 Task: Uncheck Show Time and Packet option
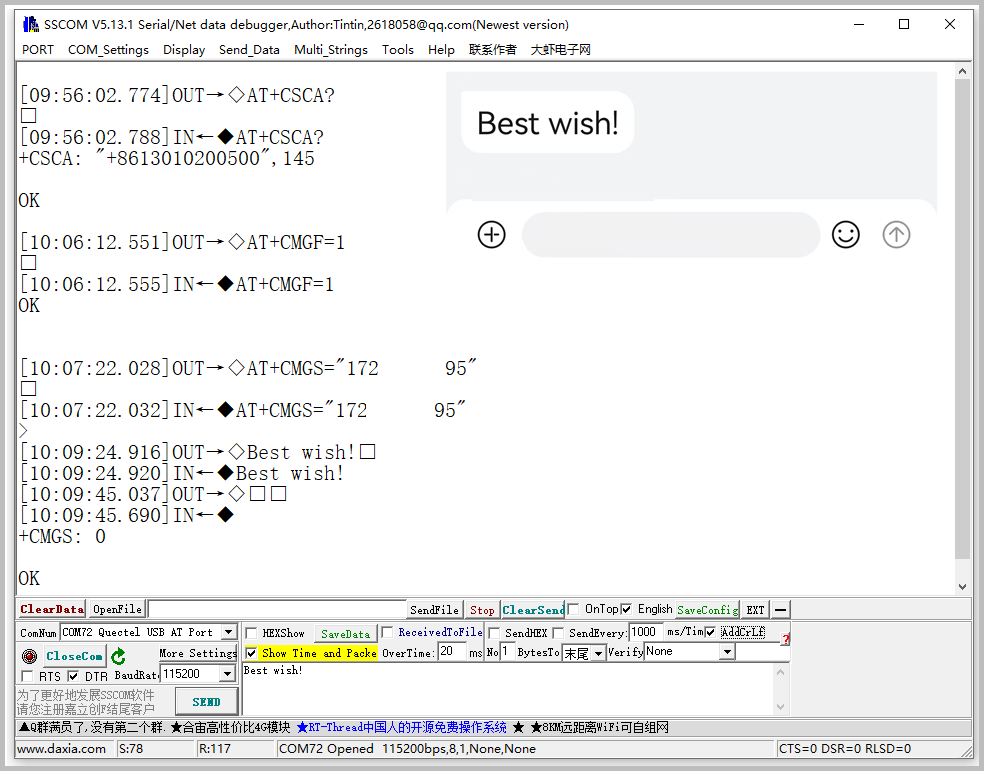(251, 653)
